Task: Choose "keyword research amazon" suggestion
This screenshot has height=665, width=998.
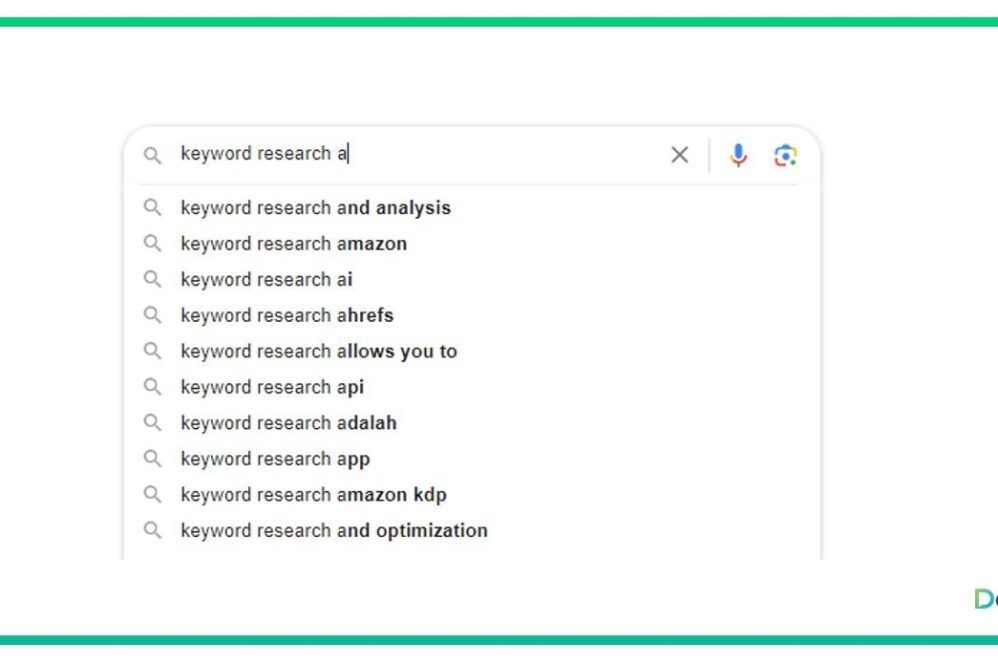Action: coord(293,244)
